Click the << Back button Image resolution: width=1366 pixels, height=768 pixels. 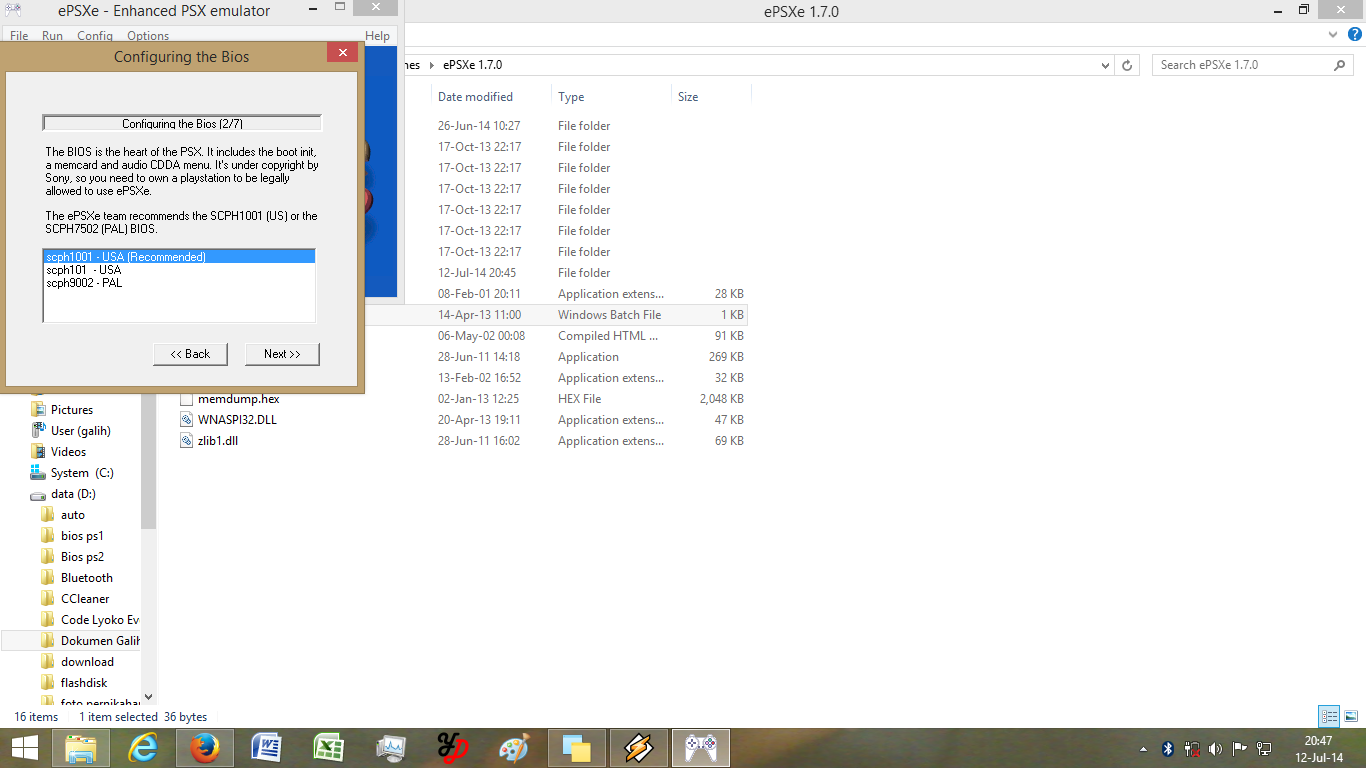(x=190, y=354)
